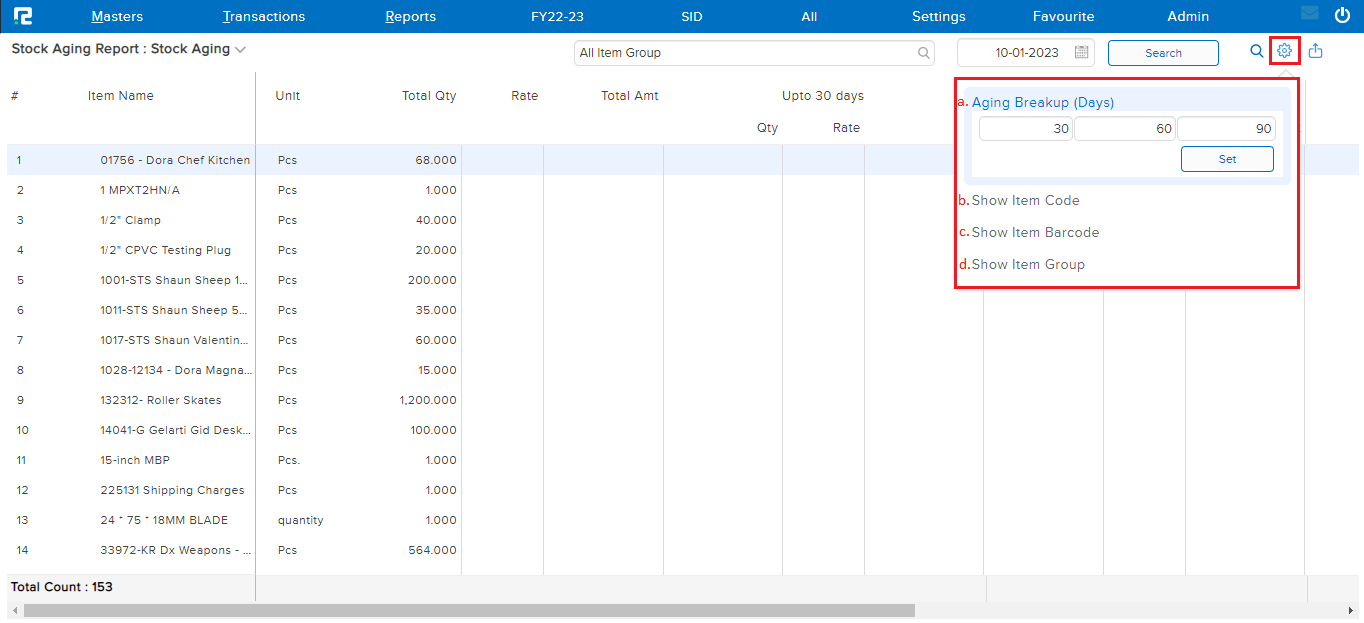Click the horizontal scrollbar thumb
Viewport: 1364px width, 623px height.
[468, 610]
